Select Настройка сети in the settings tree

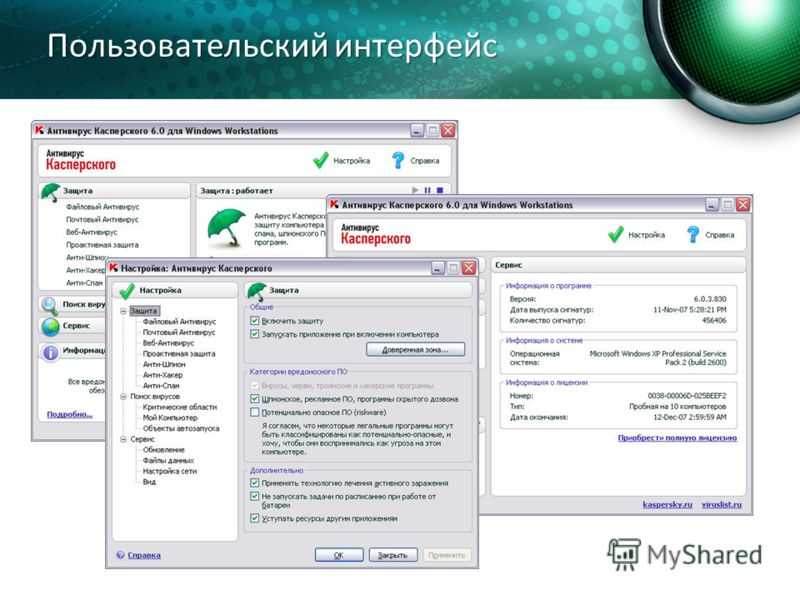(169, 471)
